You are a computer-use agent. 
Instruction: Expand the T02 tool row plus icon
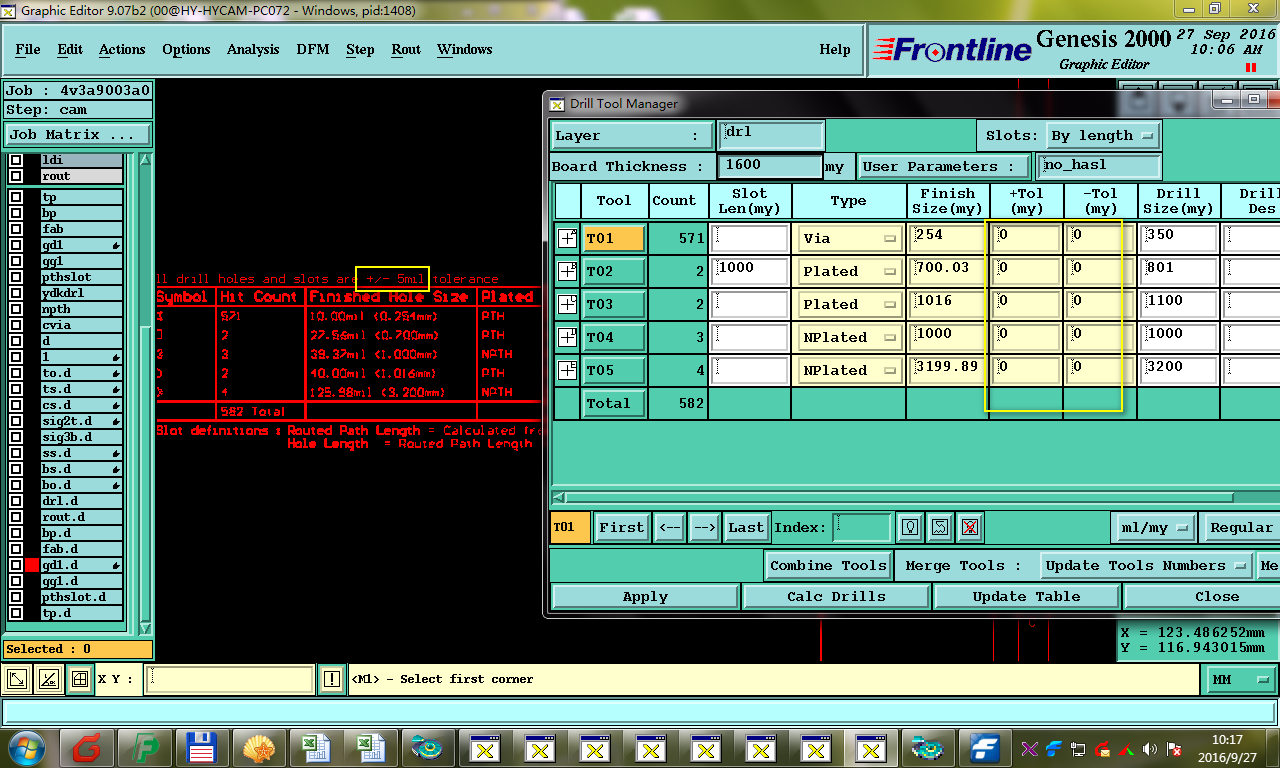[x=567, y=271]
